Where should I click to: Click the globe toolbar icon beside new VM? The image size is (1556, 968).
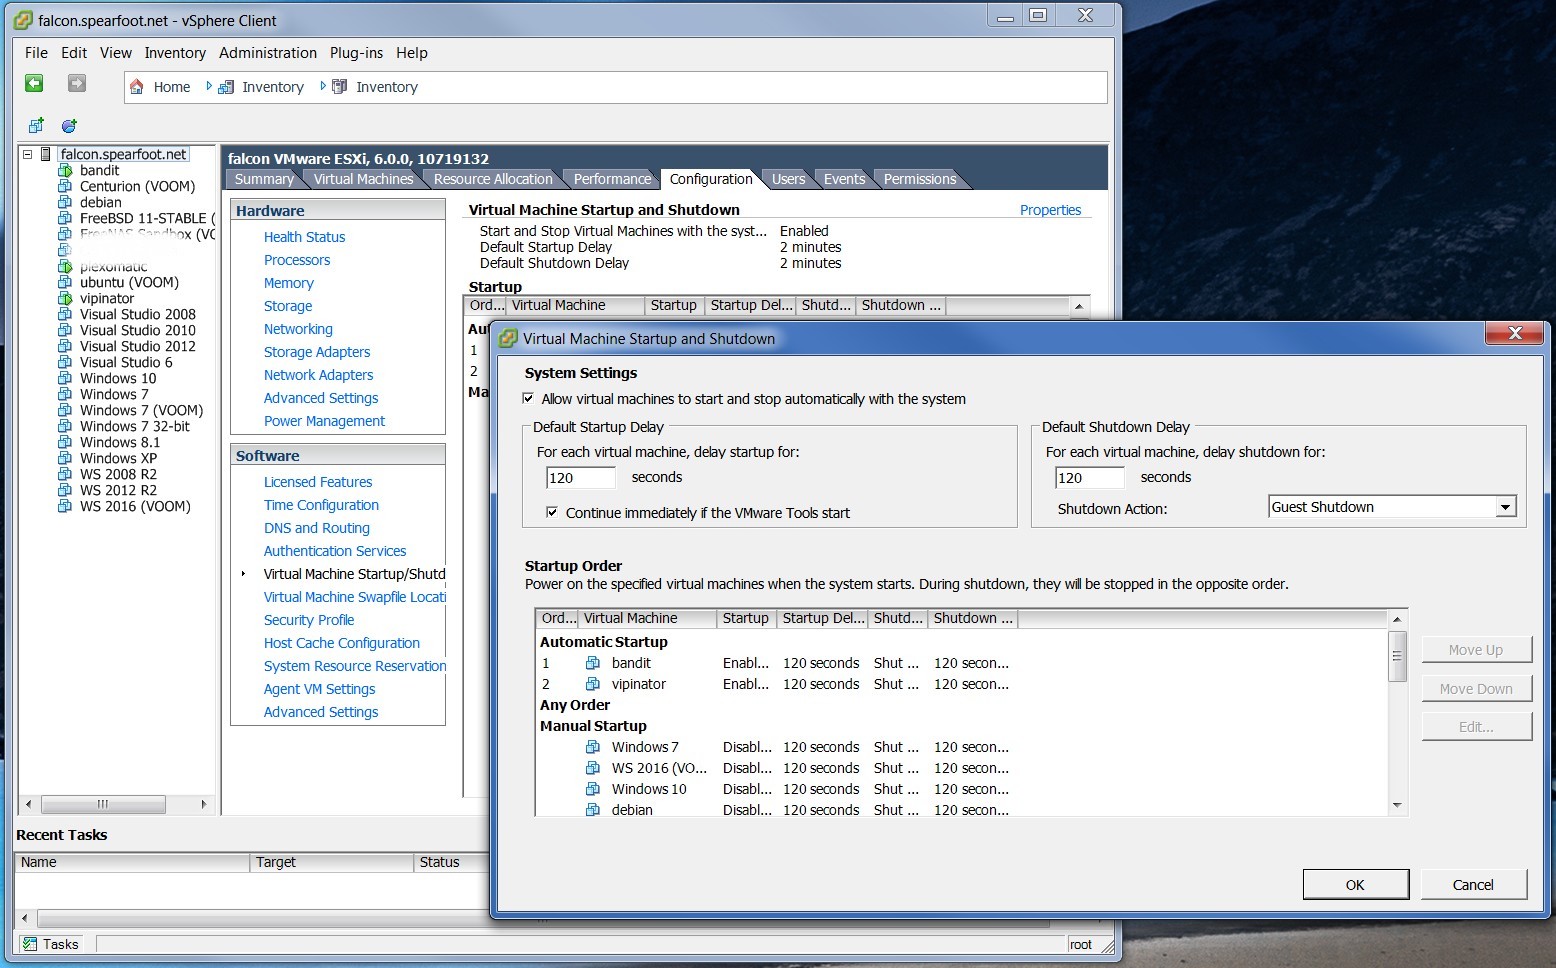69,126
